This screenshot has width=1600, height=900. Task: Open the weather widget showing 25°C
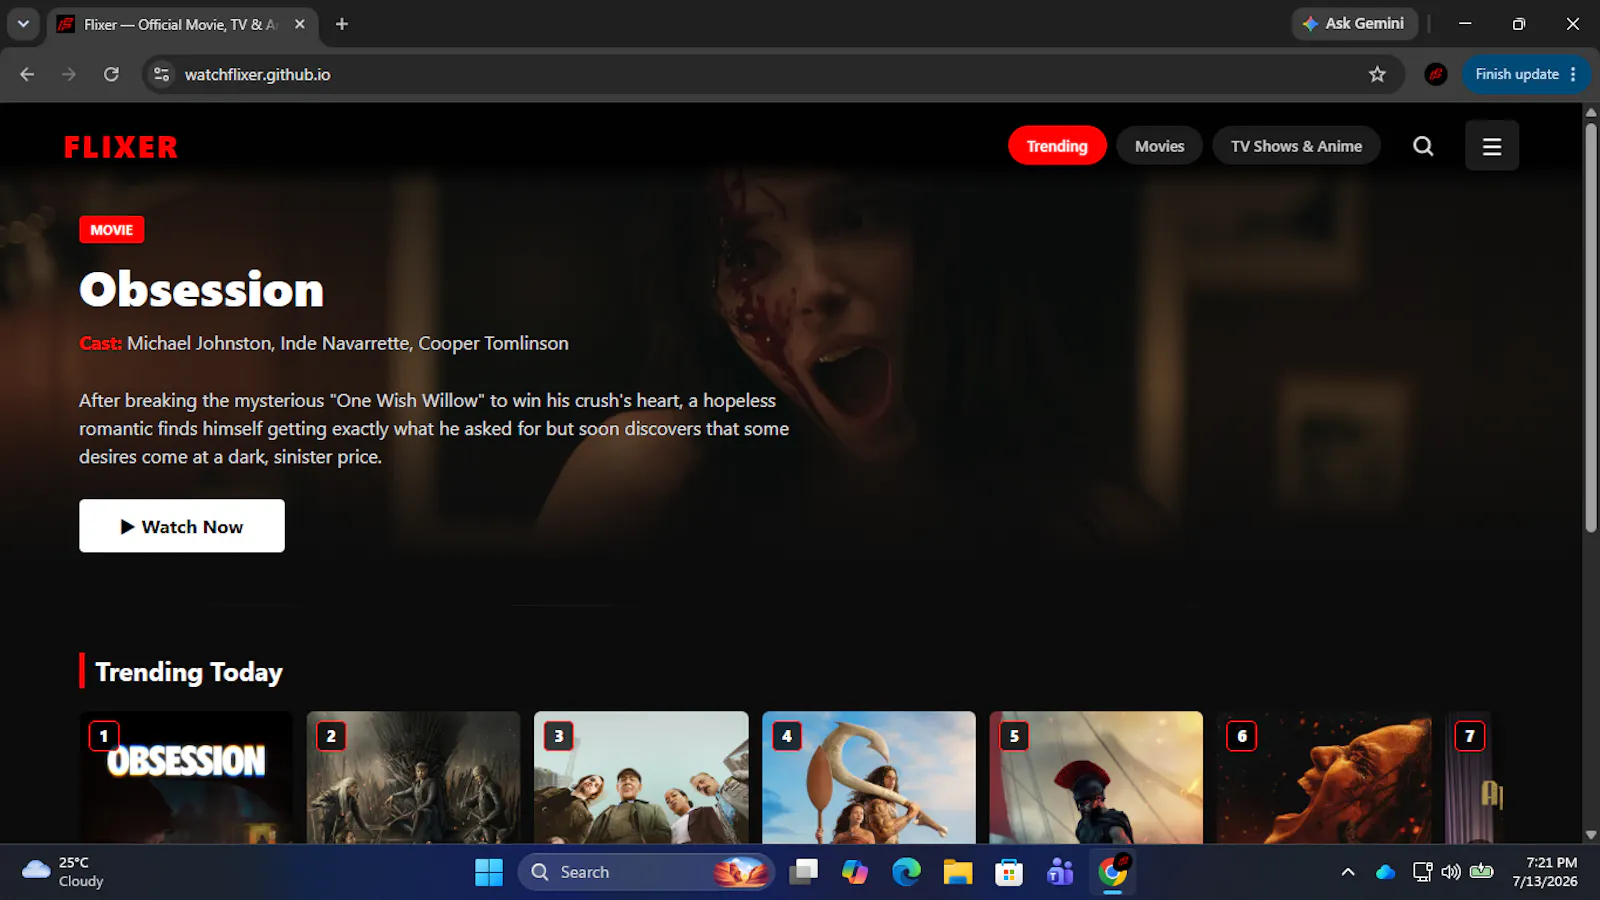point(64,872)
